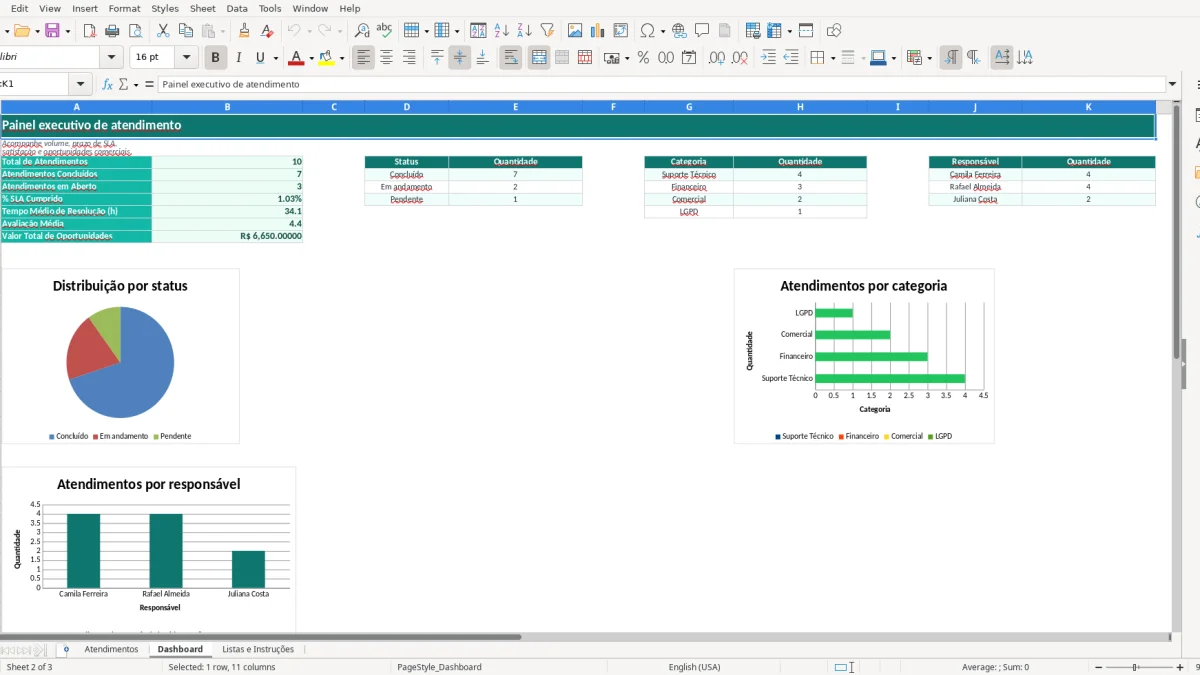The width and height of the screenshot is (1200, 675).
Task: Clone formatting with the paintbrush icon
Action: (246, 31)
